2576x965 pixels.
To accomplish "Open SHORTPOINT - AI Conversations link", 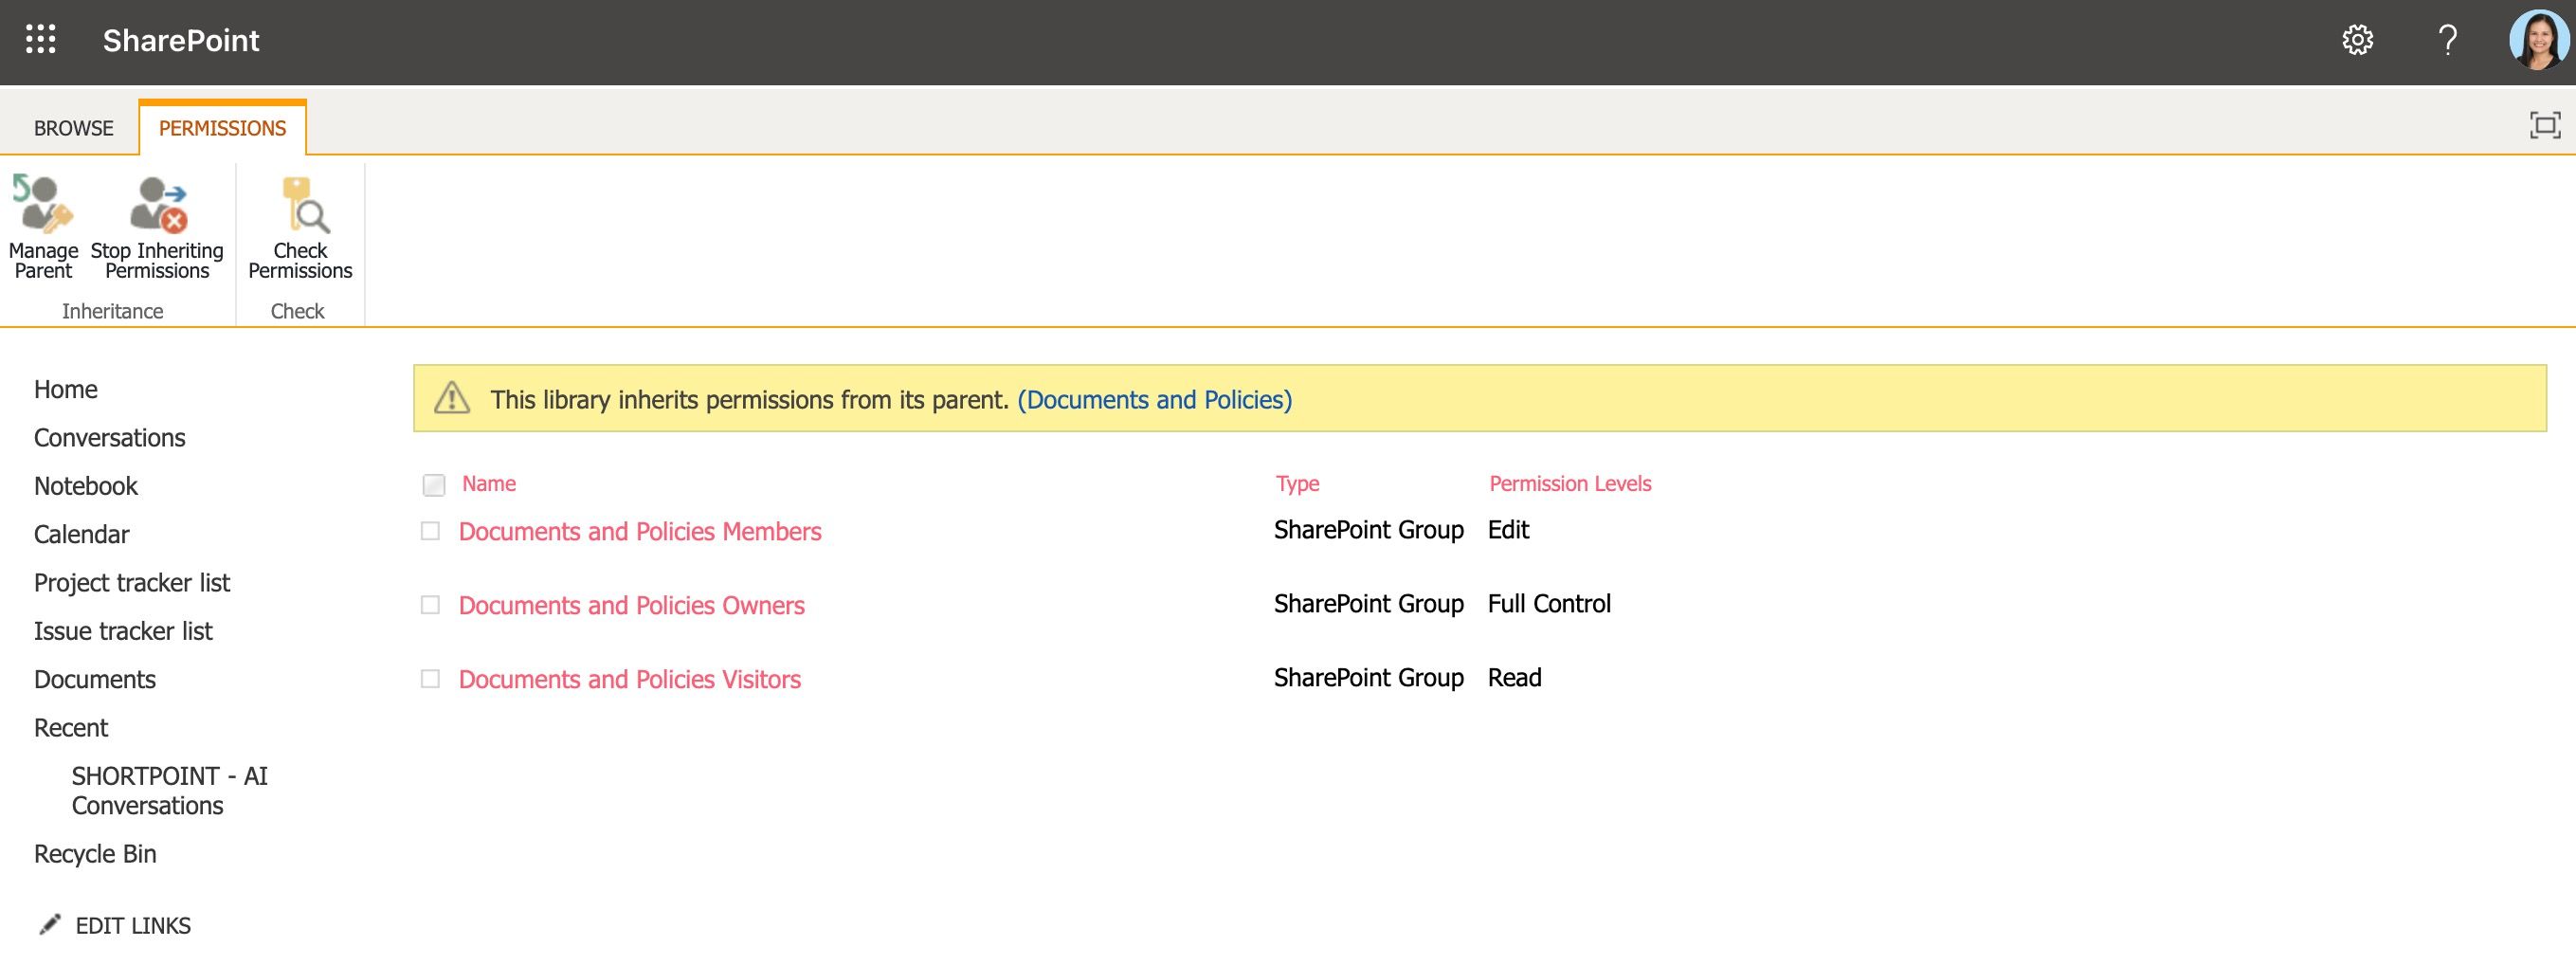I will pyautogui.click(x=170, y=790).
